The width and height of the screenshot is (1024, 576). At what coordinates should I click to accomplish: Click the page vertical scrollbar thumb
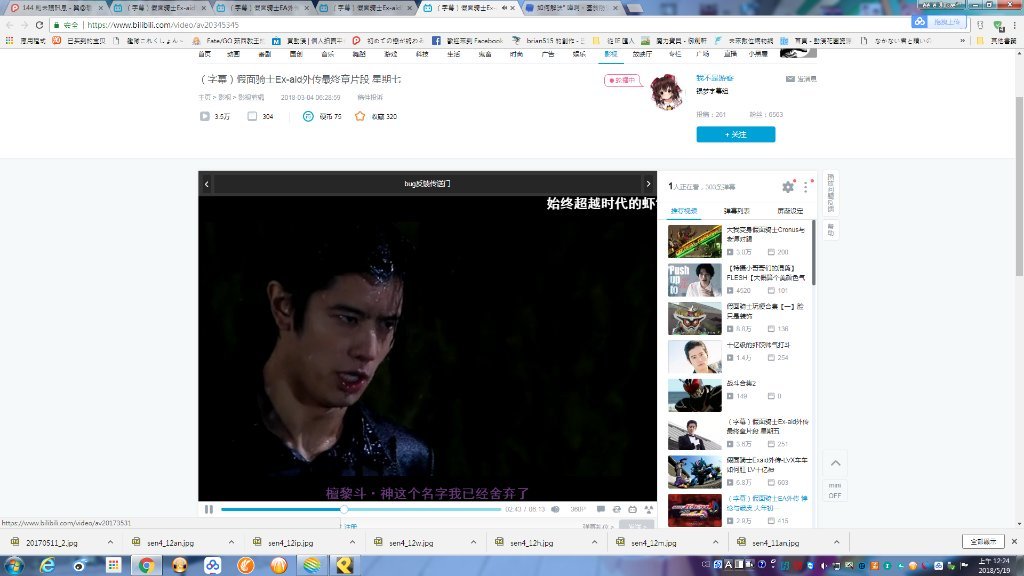[1019, 186]
